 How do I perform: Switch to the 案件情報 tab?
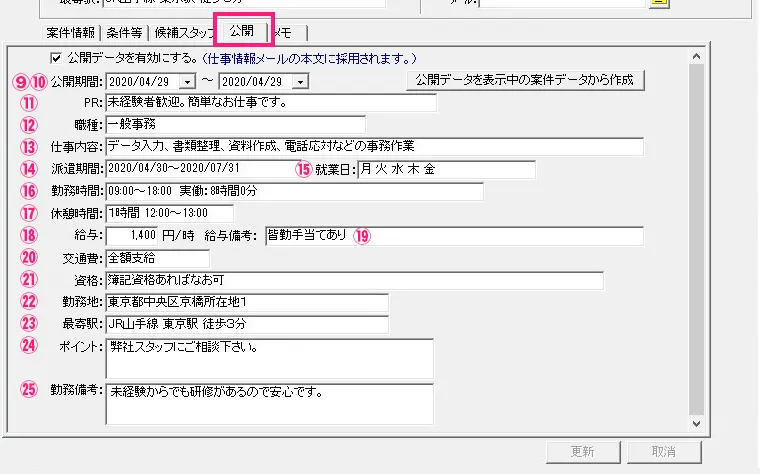point(70,32)
